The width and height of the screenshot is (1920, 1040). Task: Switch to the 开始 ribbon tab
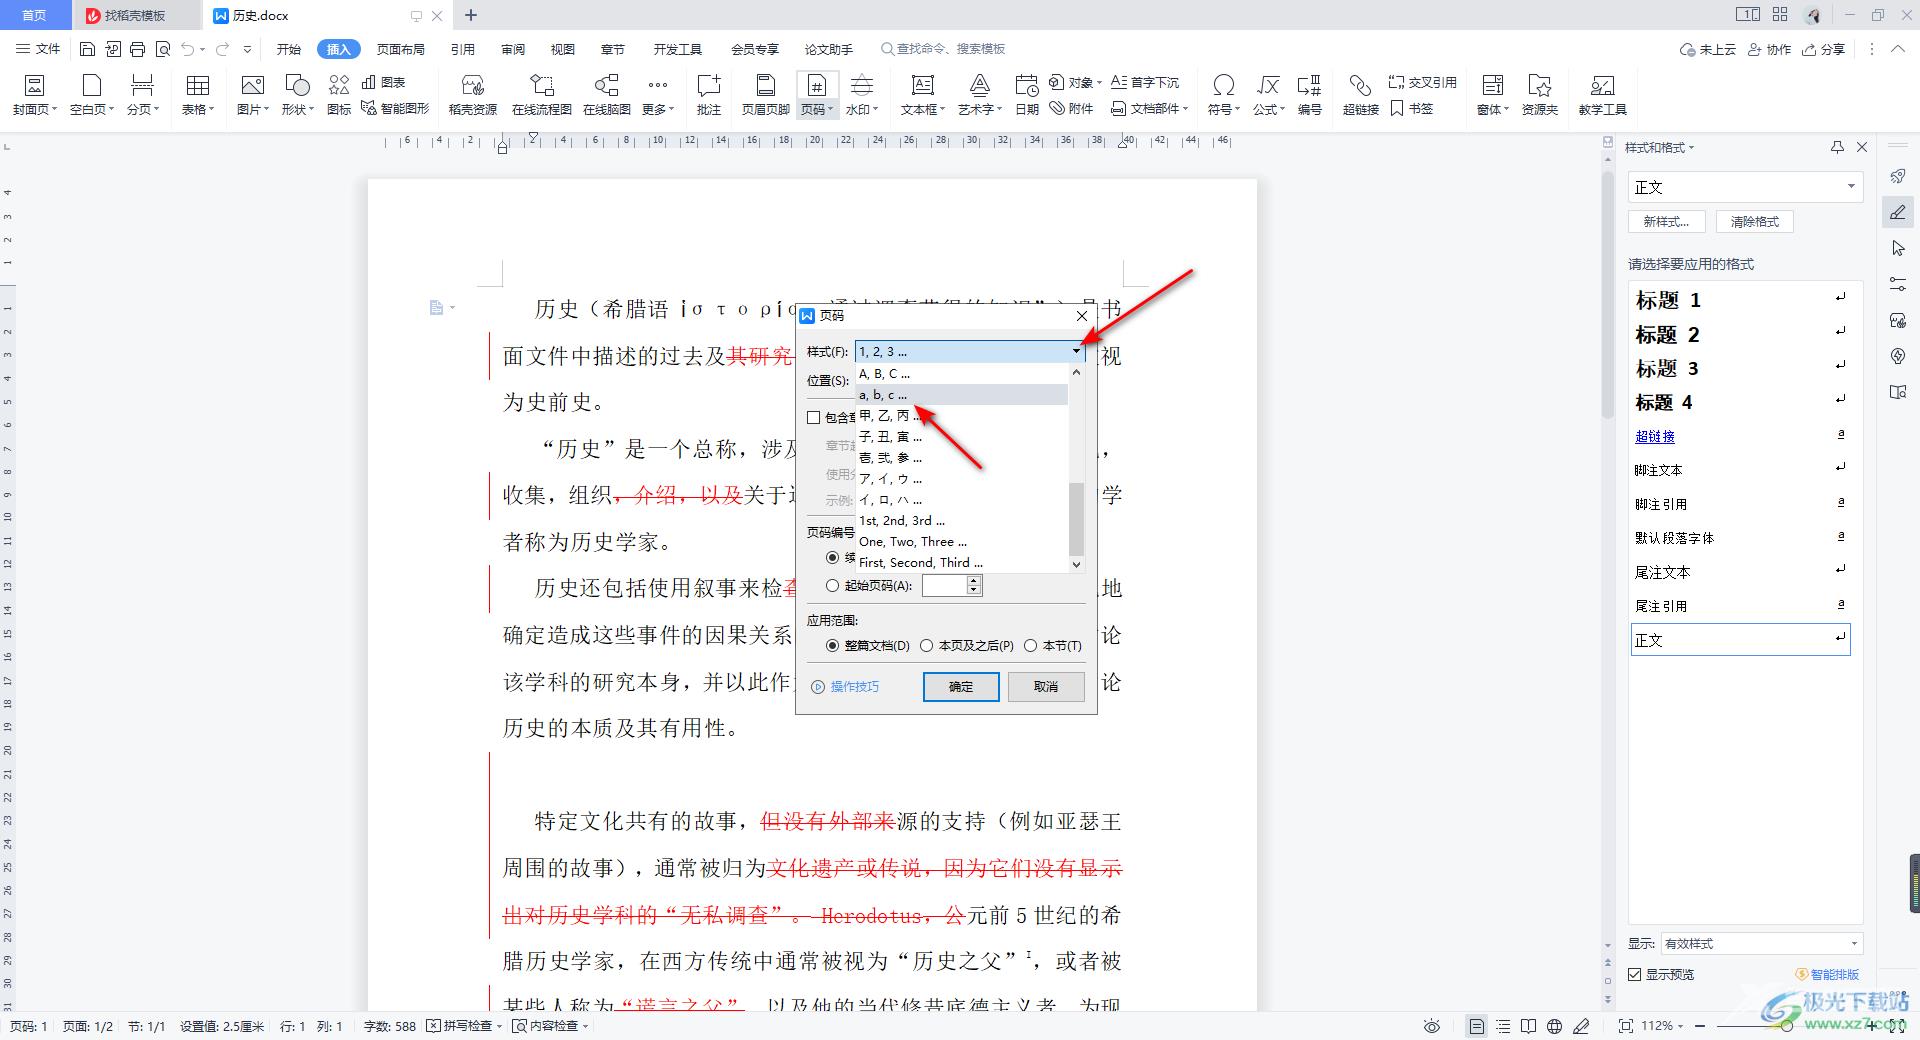(289, 48)
